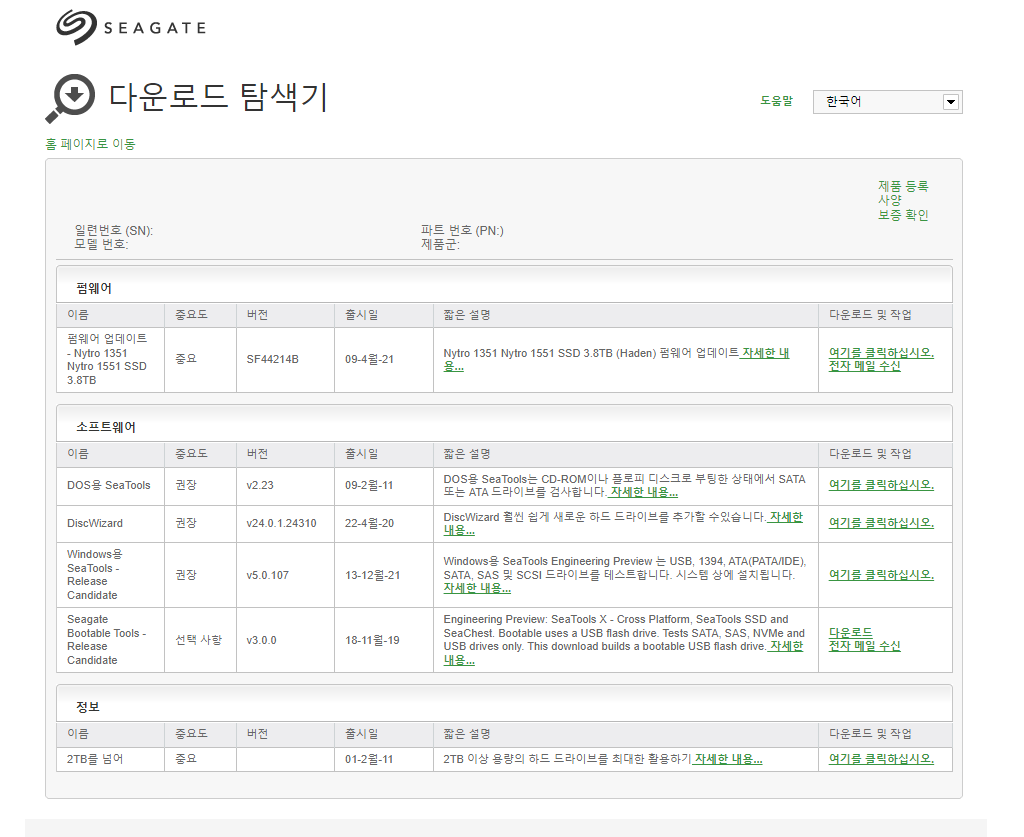1024x837 pixels.
Task: Click 전자 메일 수신 for Nytro firmware
Action: [x=865, y=366]
